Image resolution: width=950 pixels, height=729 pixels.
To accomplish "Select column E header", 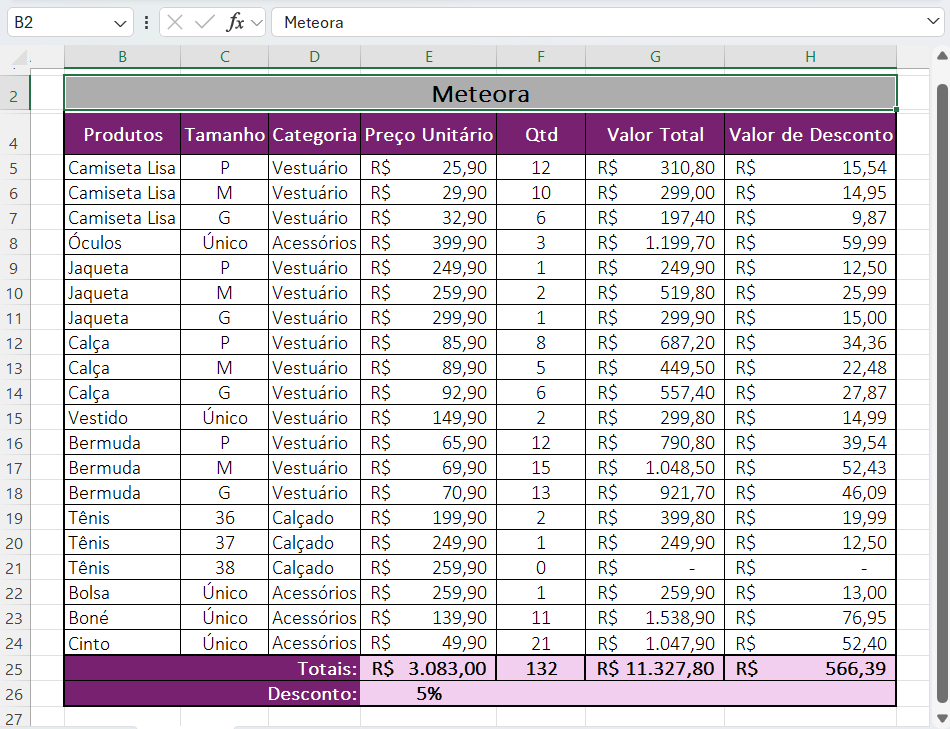I will pyautogui.click(x=428, y=57).
